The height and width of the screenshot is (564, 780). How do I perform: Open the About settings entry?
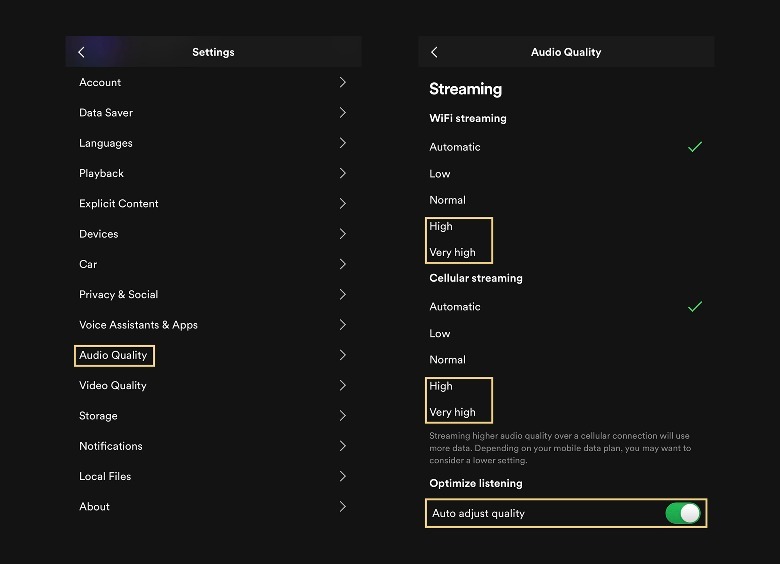(x=94, y=506)
